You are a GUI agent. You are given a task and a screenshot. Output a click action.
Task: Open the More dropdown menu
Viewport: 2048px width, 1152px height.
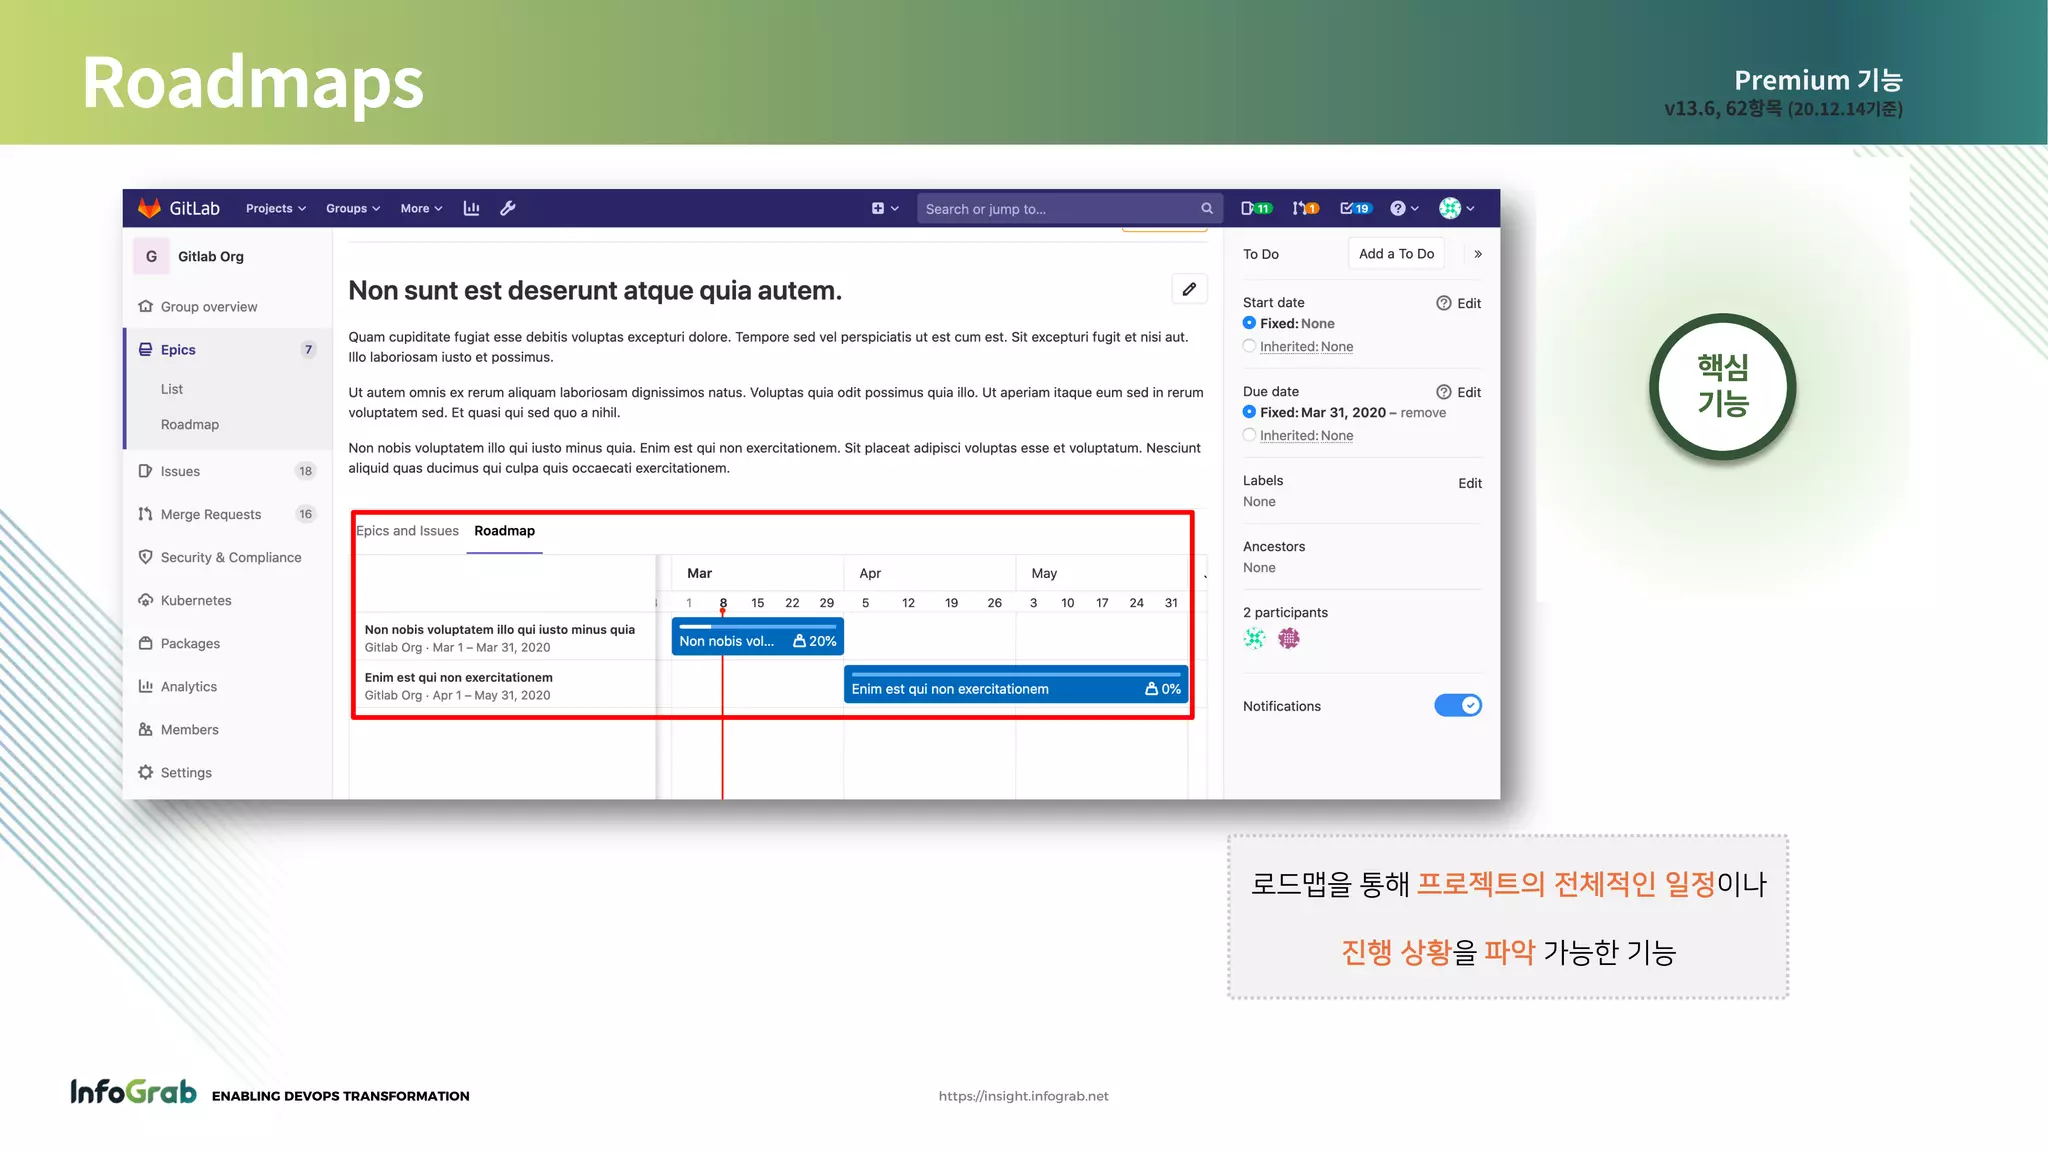421,208
